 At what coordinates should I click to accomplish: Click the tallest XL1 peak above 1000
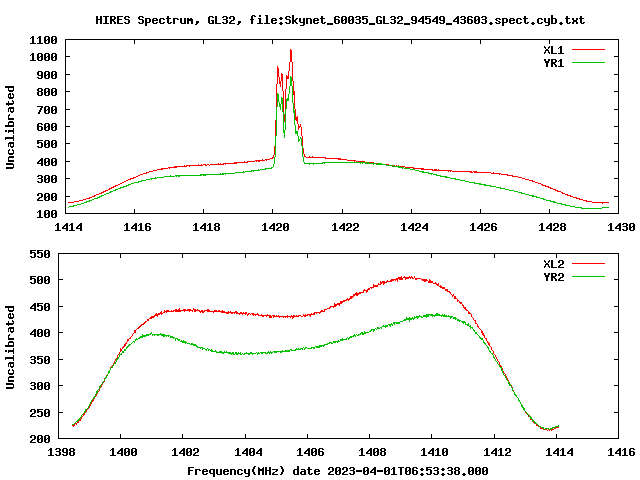[x=291, y=51]
